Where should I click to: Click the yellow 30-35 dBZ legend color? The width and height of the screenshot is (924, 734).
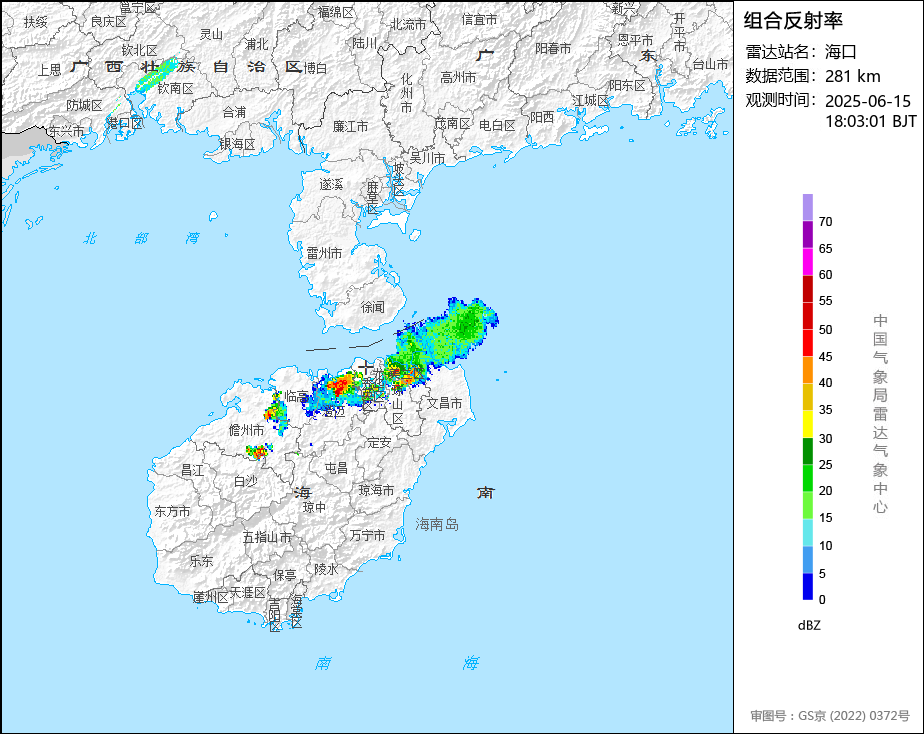pos(807,424)
